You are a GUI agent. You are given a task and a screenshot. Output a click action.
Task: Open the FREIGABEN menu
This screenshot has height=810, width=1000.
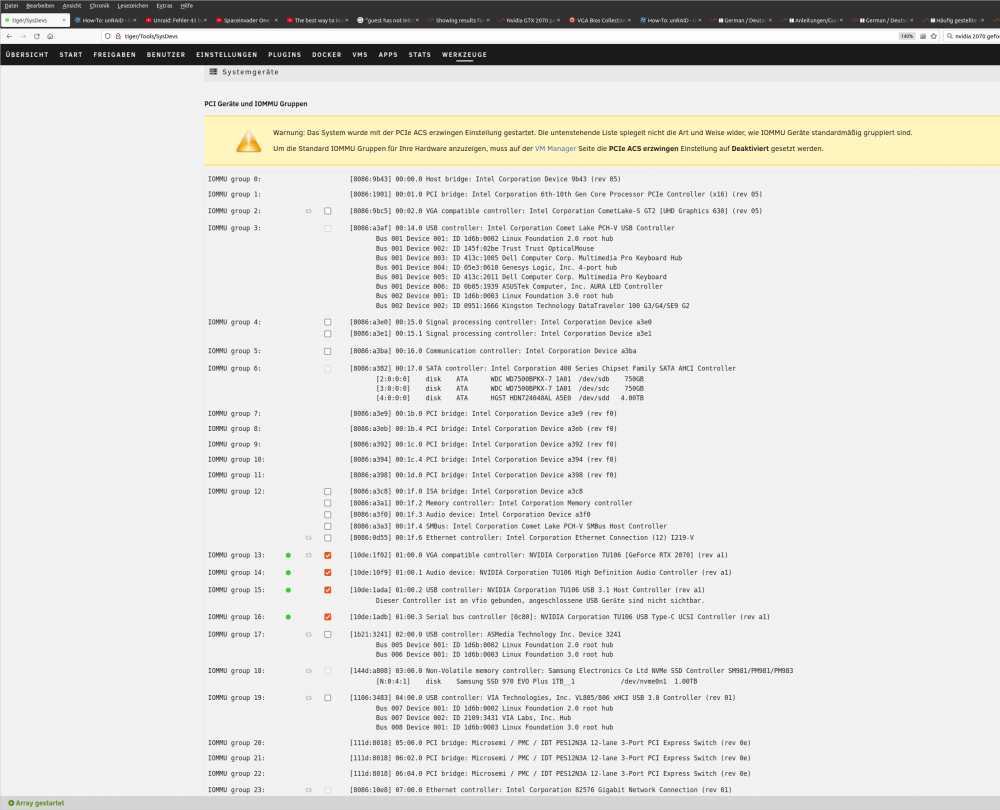click(115, 55)
